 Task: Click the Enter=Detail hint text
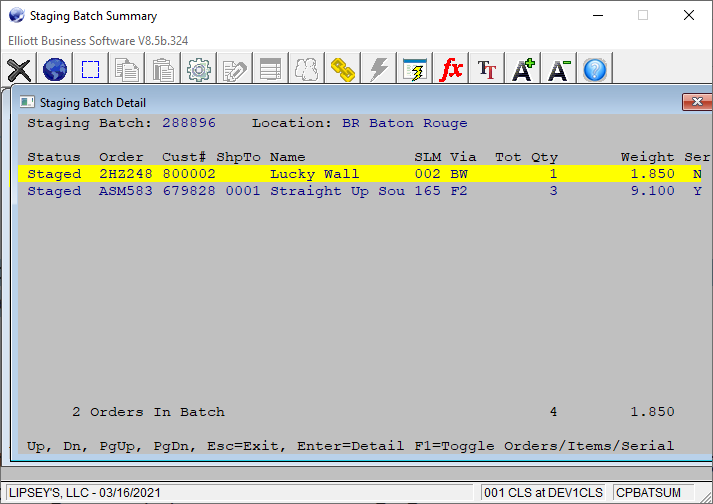pyautogui.click(x=351, y=446)
